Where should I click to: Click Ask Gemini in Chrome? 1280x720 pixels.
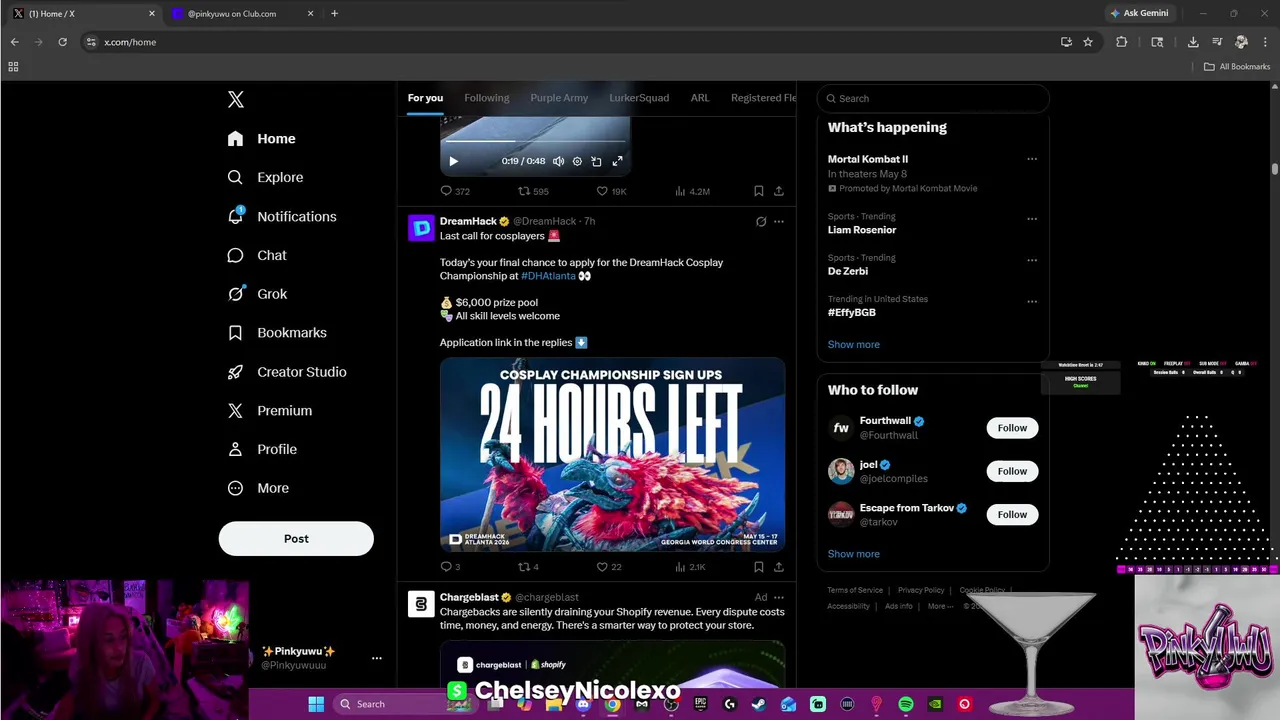[1138, 13]
